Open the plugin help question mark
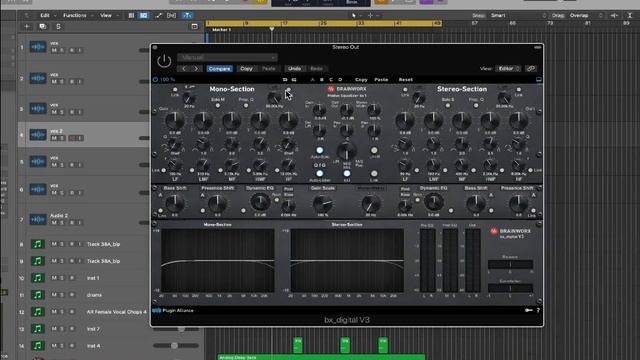 (x=538, y=311)
